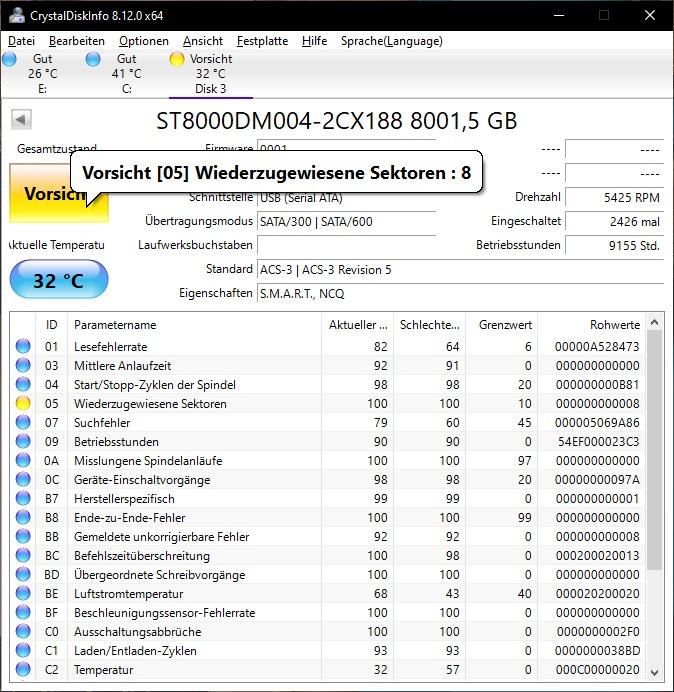
Task: Select the blue status orb for drive E:
Action: 9,59
